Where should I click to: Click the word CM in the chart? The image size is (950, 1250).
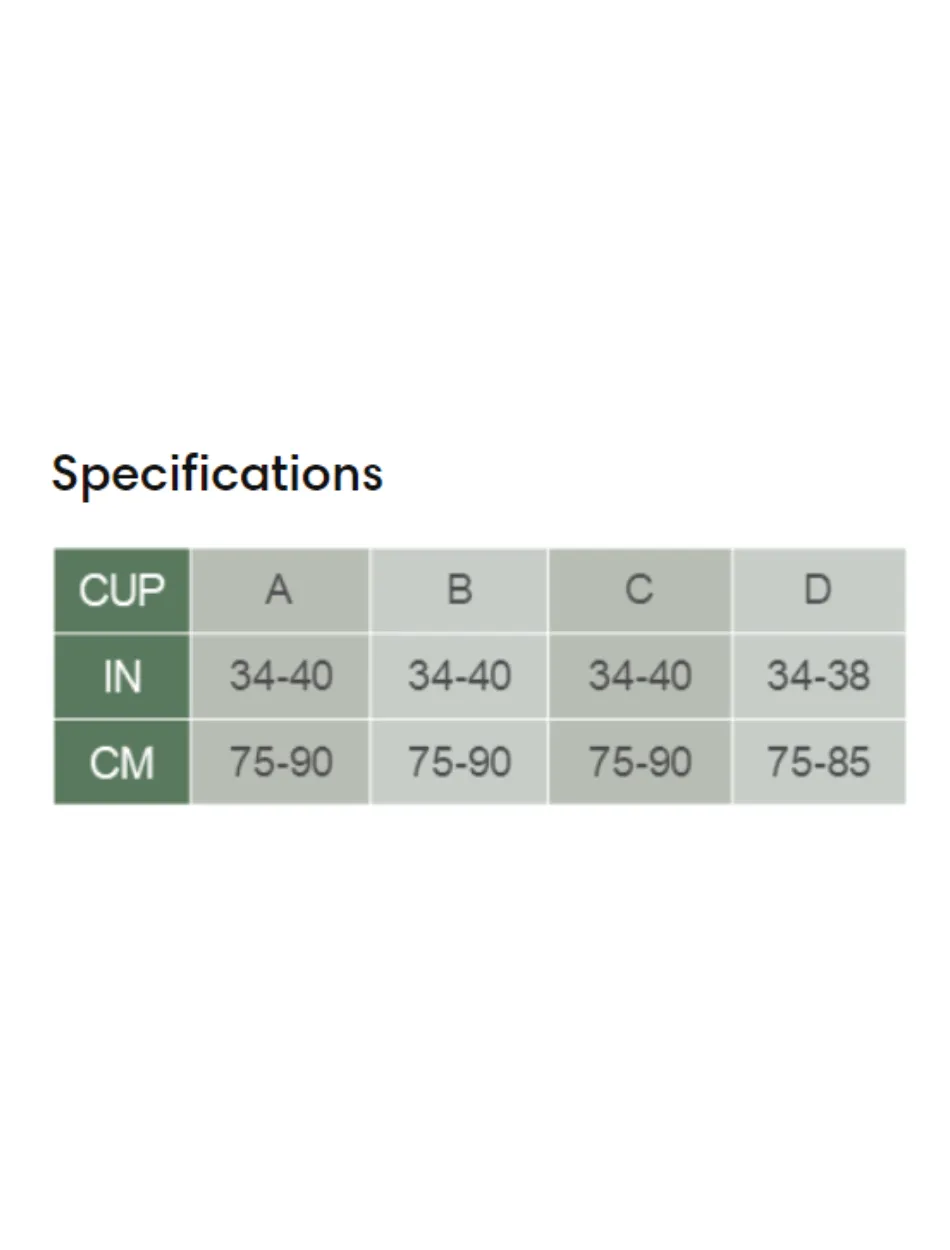tap(122, 763)
